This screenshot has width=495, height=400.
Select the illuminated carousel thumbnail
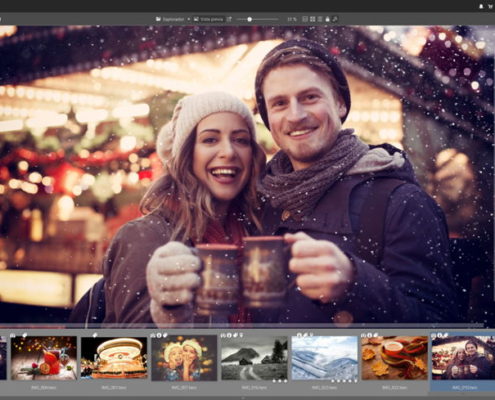tap(114, 358)
